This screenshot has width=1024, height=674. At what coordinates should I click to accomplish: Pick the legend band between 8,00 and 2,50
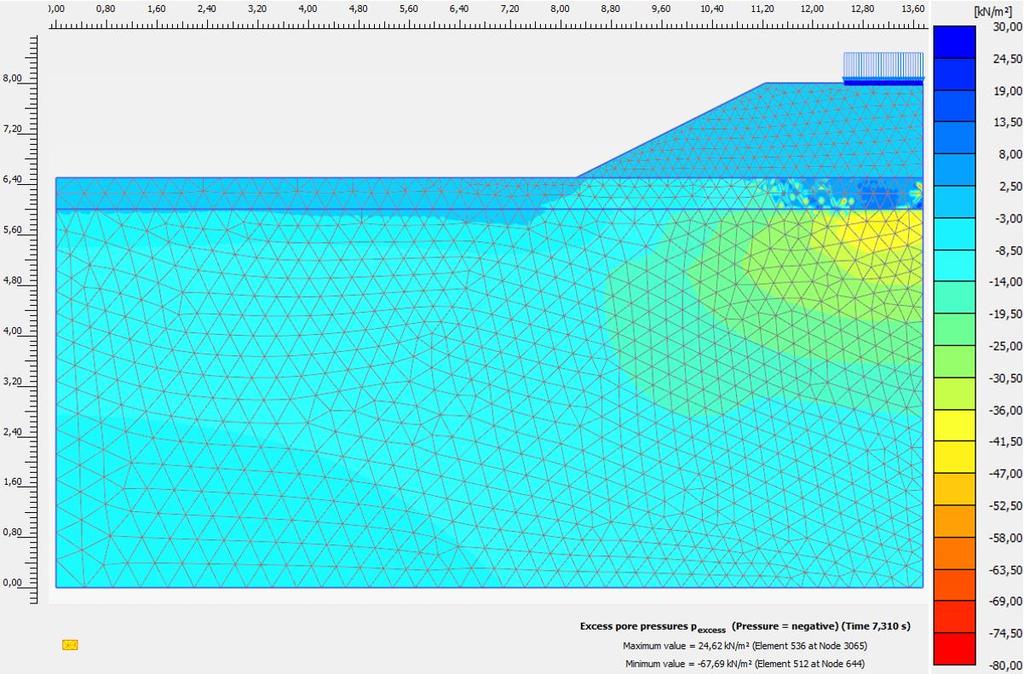(954, 170)
